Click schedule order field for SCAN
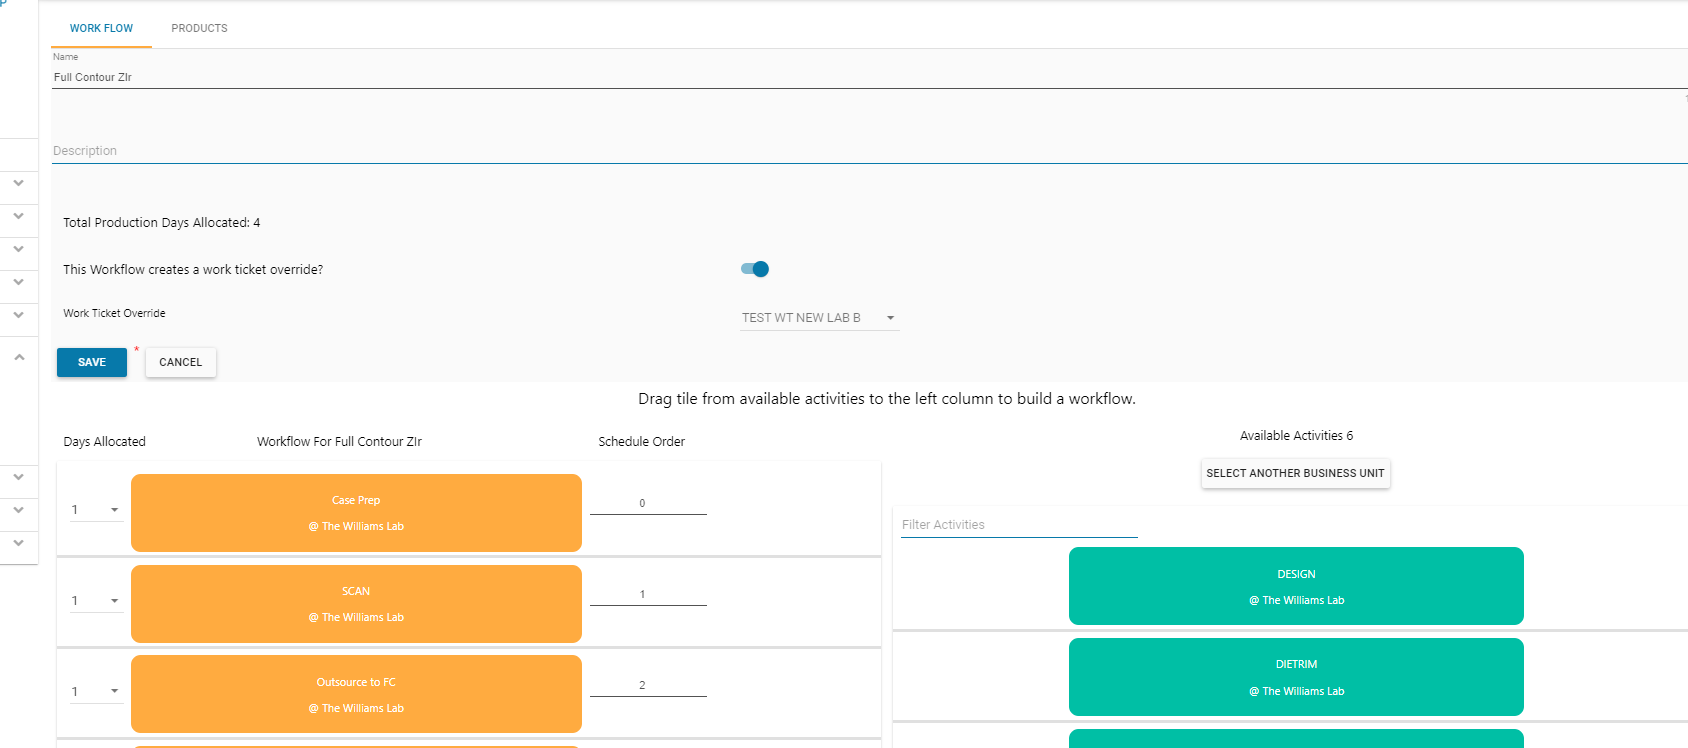1688x748 pixels. pos(648,595)
